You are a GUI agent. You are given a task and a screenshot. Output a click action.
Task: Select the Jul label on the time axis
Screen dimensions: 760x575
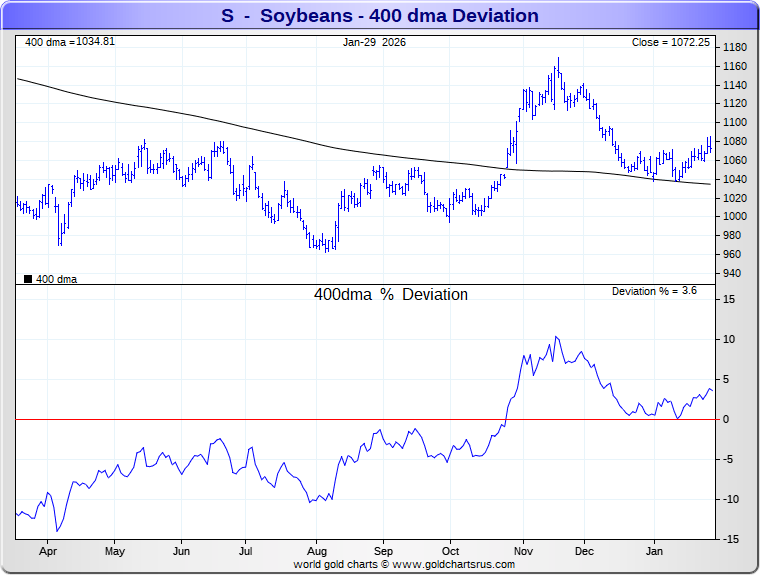(x=246, y=551)
